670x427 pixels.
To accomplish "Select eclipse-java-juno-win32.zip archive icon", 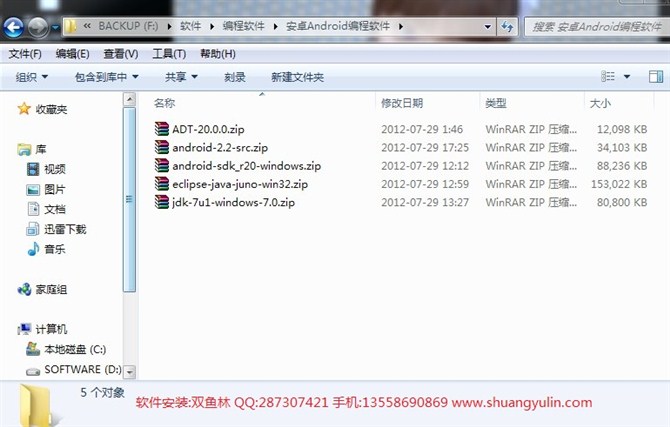I will click(x=162, y=184).
